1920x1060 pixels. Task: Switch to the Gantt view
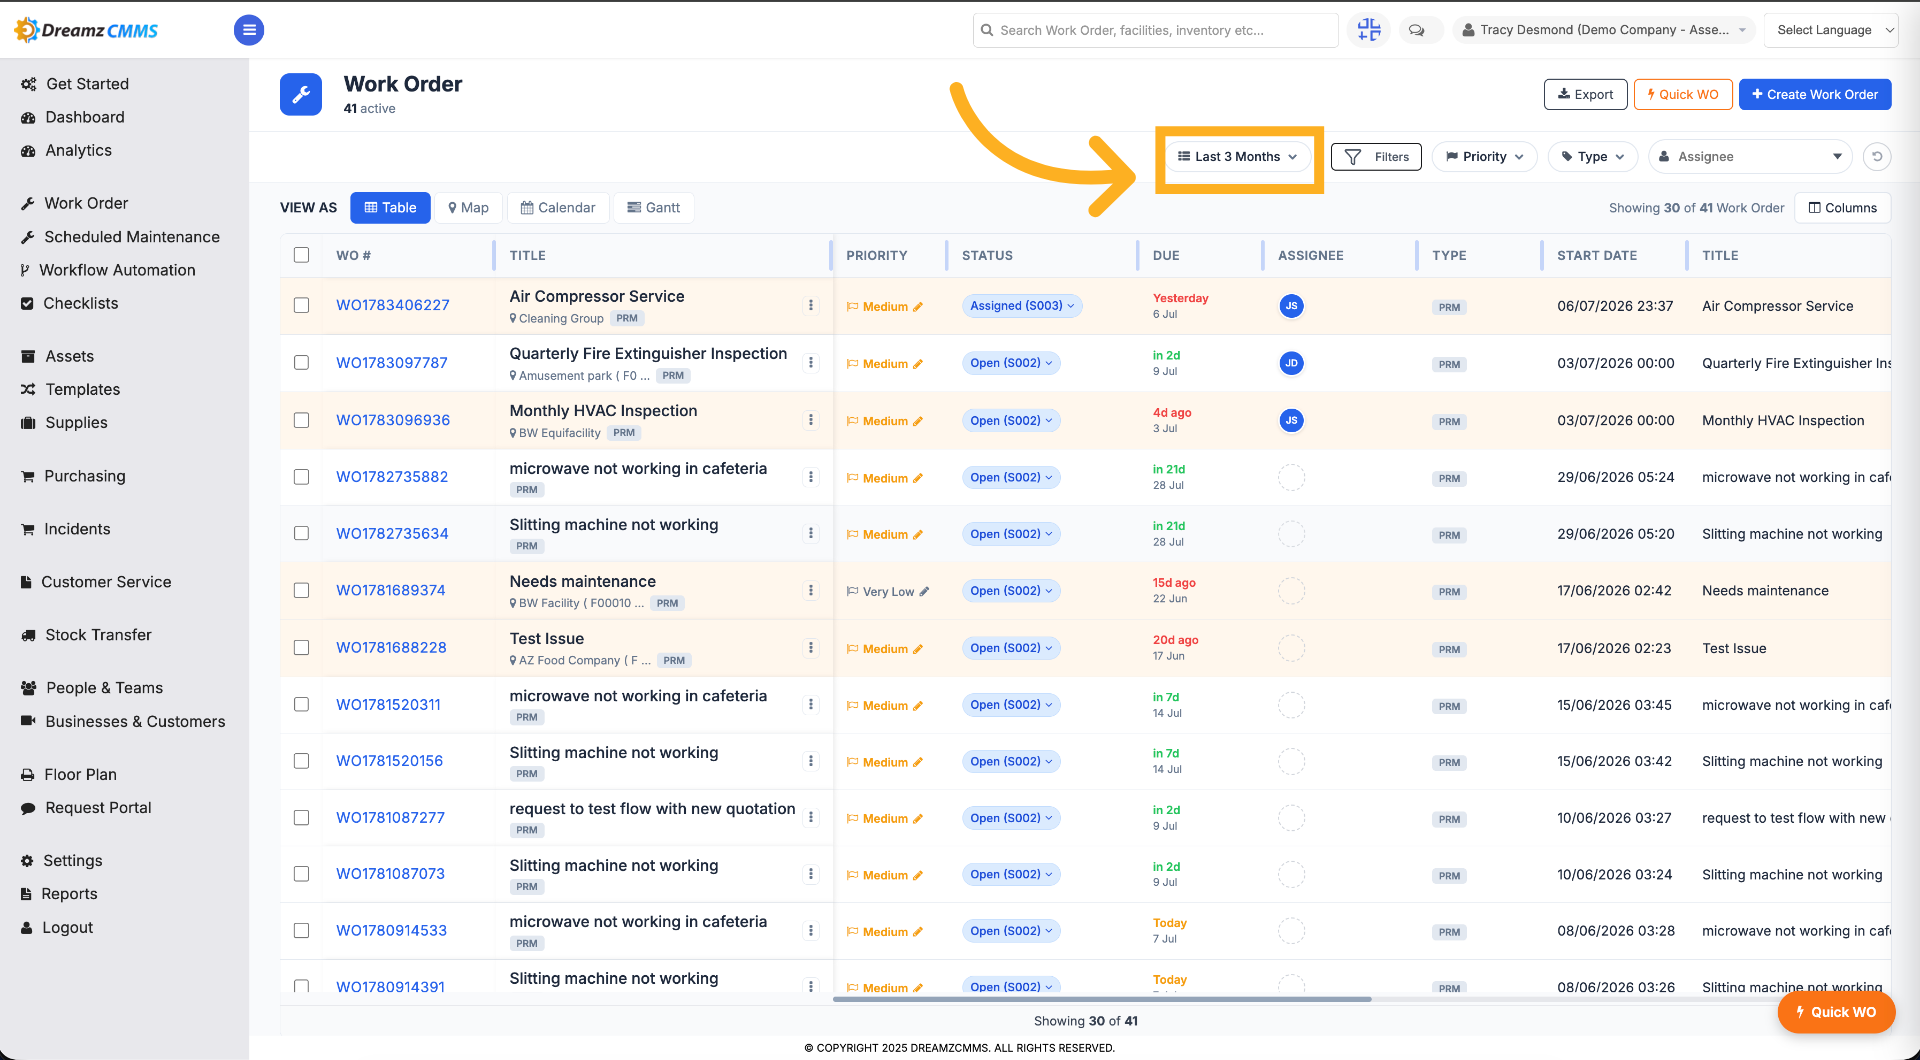point(654,208)
